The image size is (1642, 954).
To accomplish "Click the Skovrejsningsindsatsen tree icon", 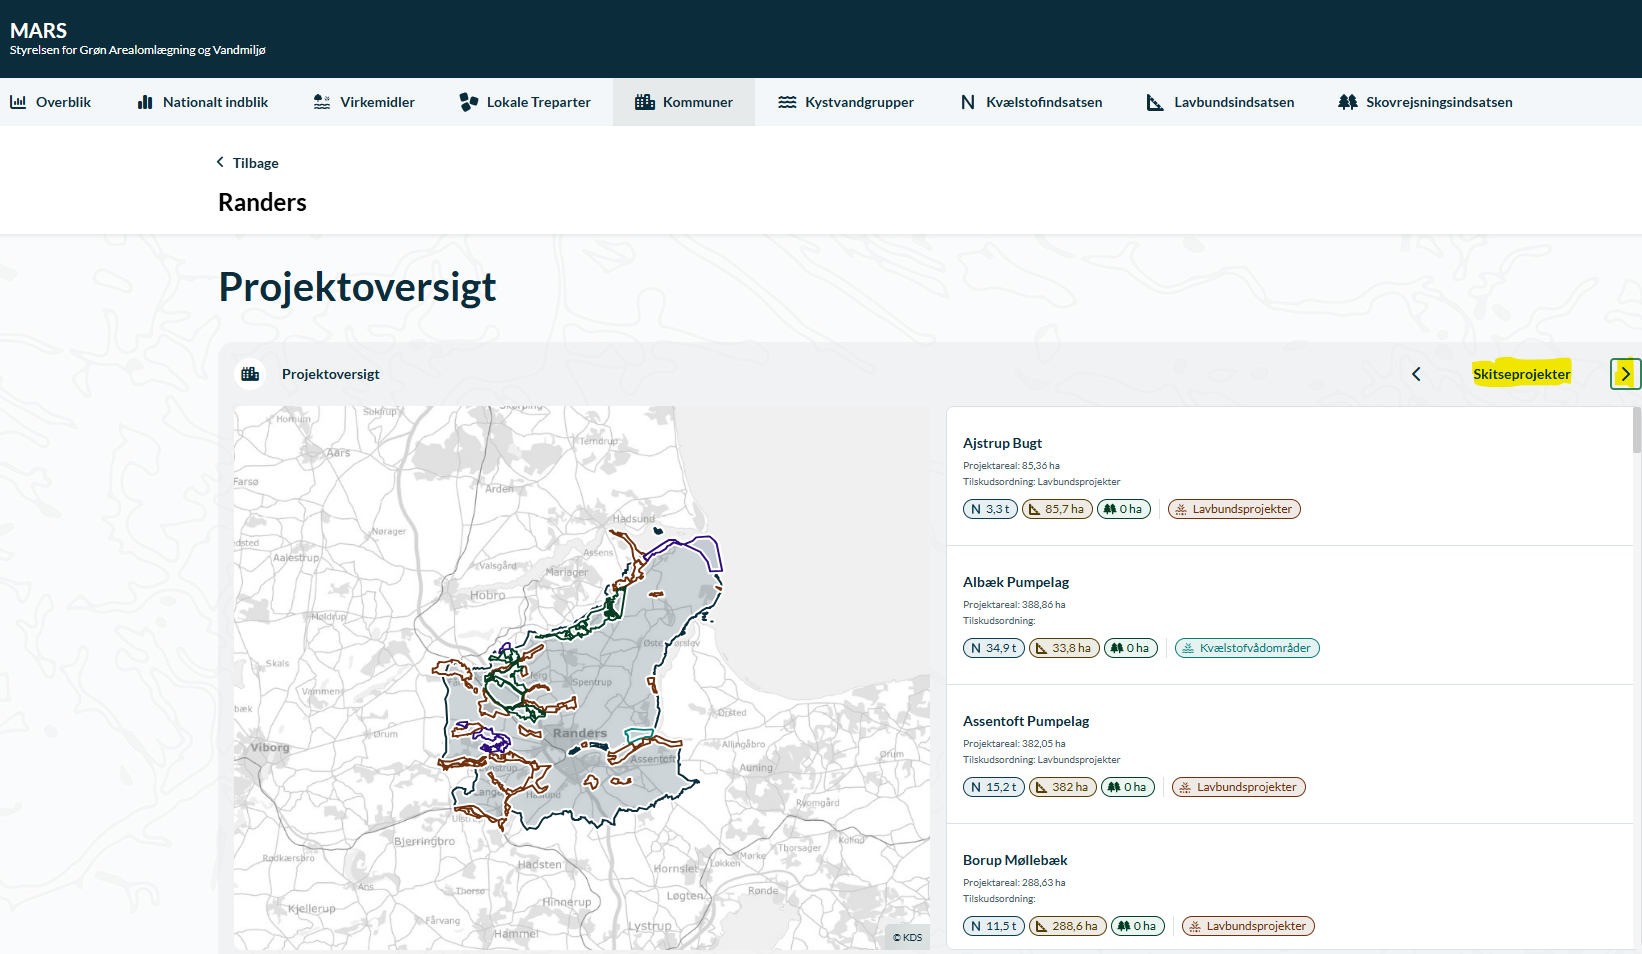I will (1347, 102).
